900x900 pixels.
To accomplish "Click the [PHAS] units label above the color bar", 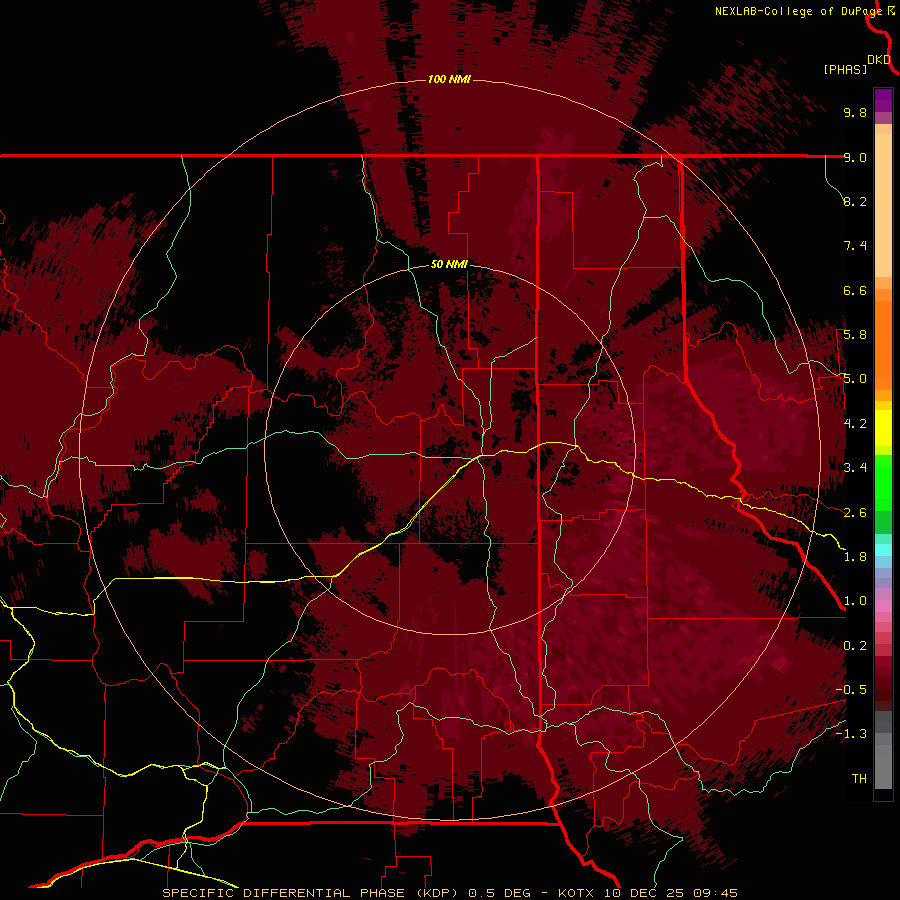I will click(x=845, y=69).
